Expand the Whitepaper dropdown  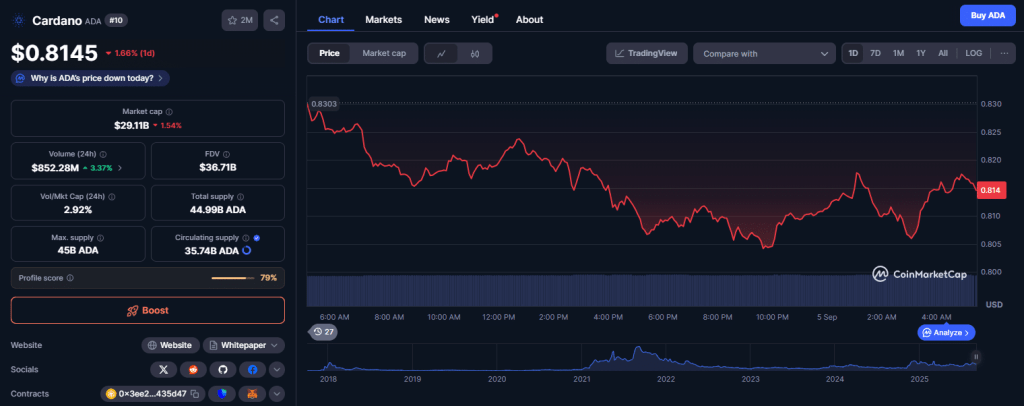(x=244, y=345)
